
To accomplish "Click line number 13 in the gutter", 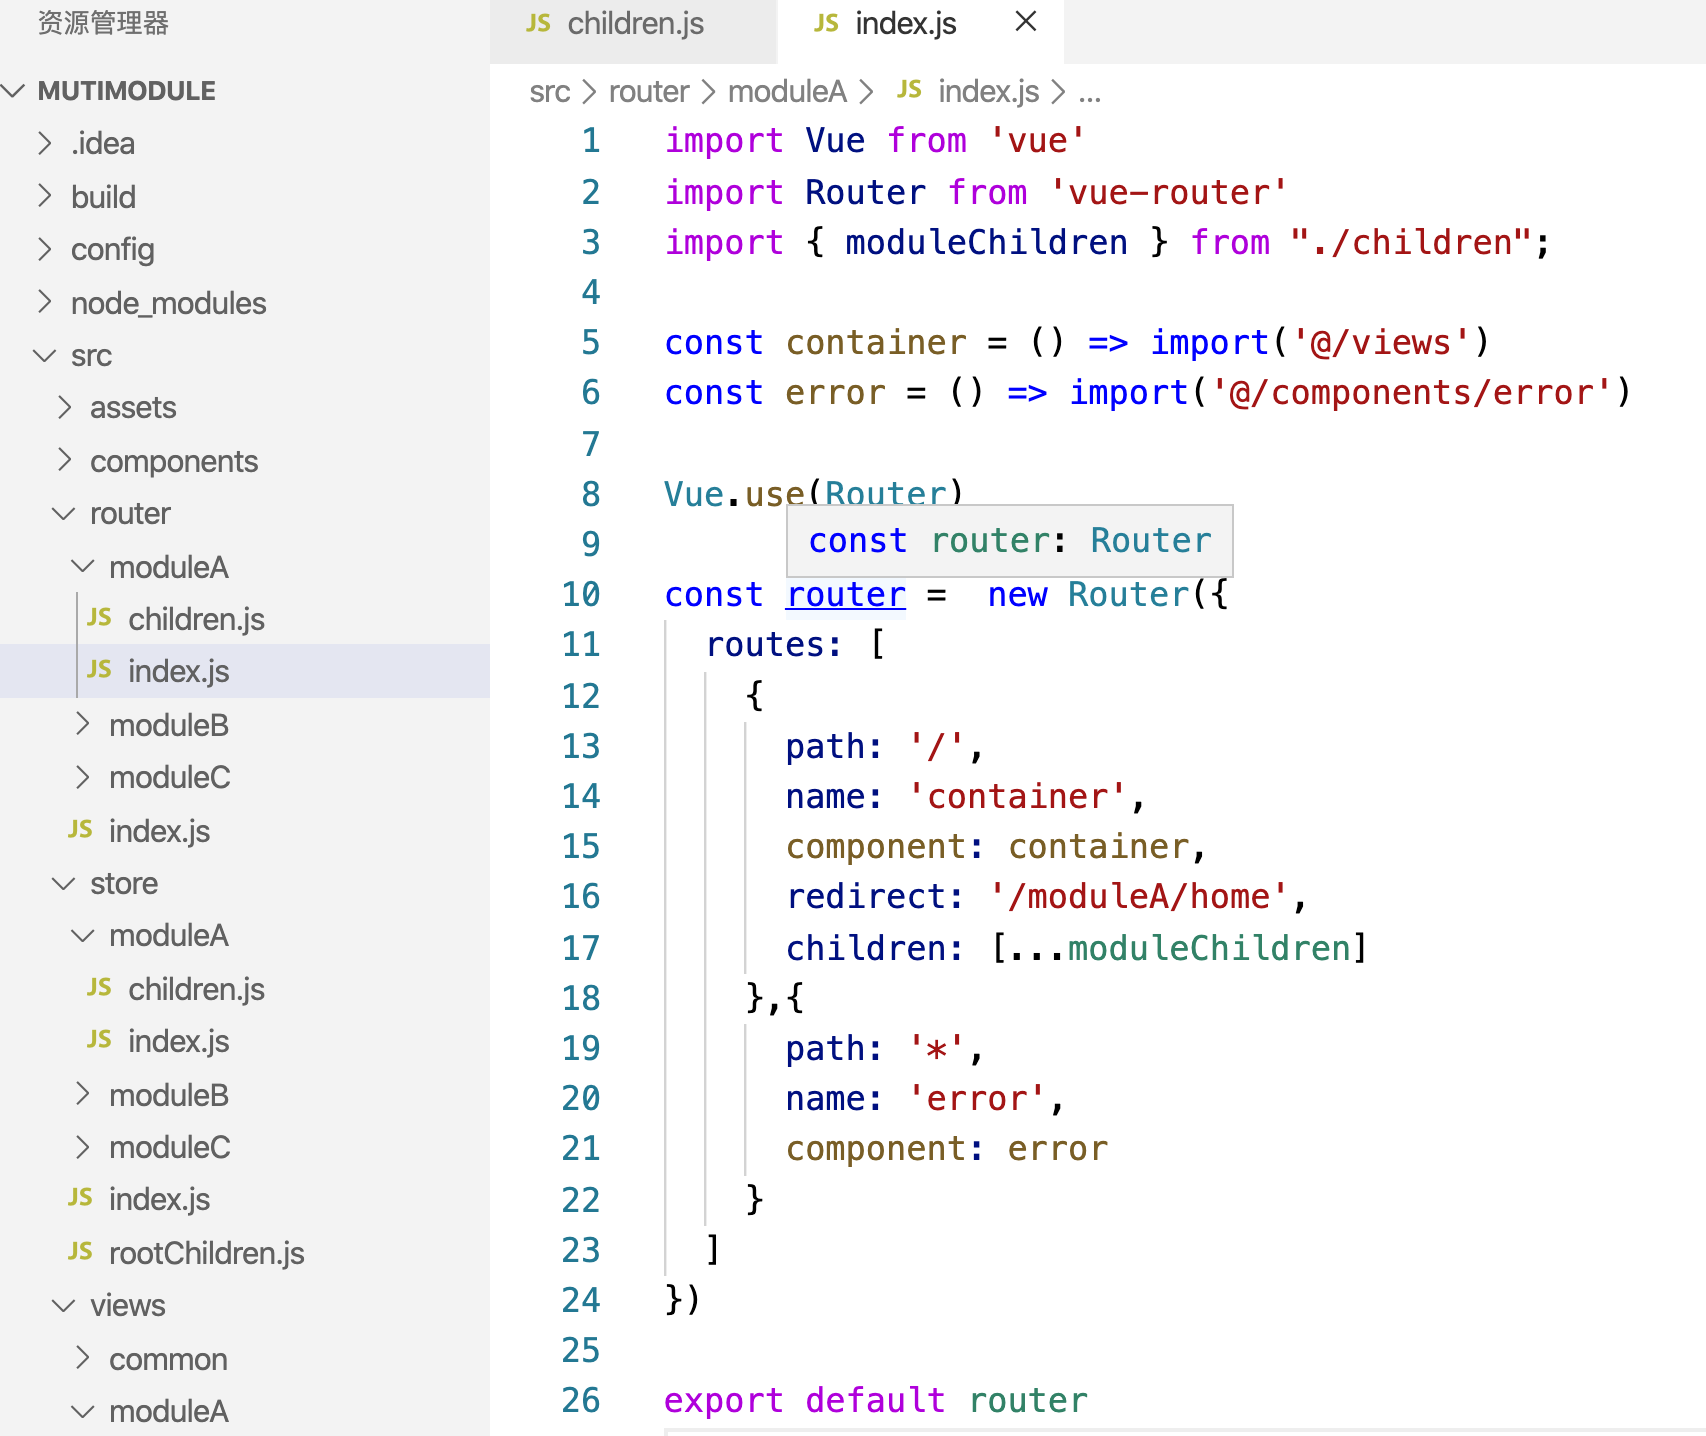I will tap(581, 746).
